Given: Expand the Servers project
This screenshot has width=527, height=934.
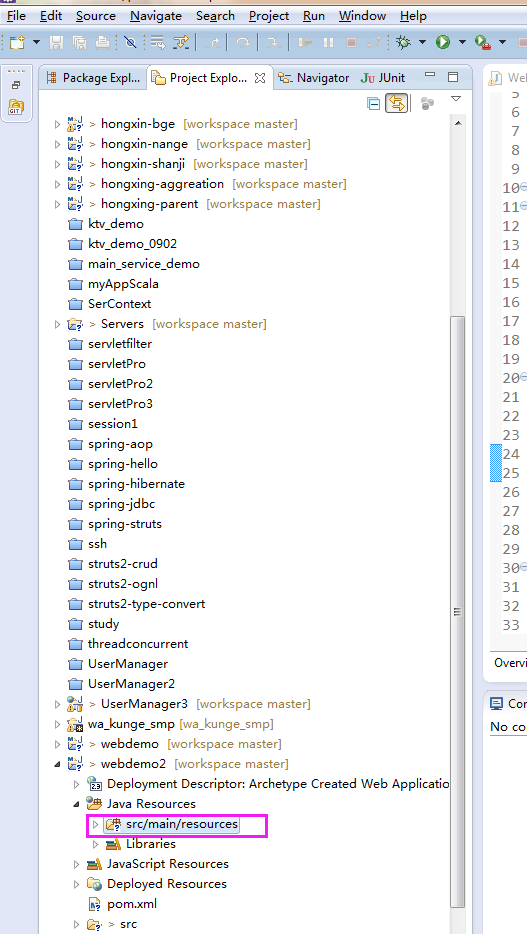Looking at the screenshot, I should click(x=57, y=324).
